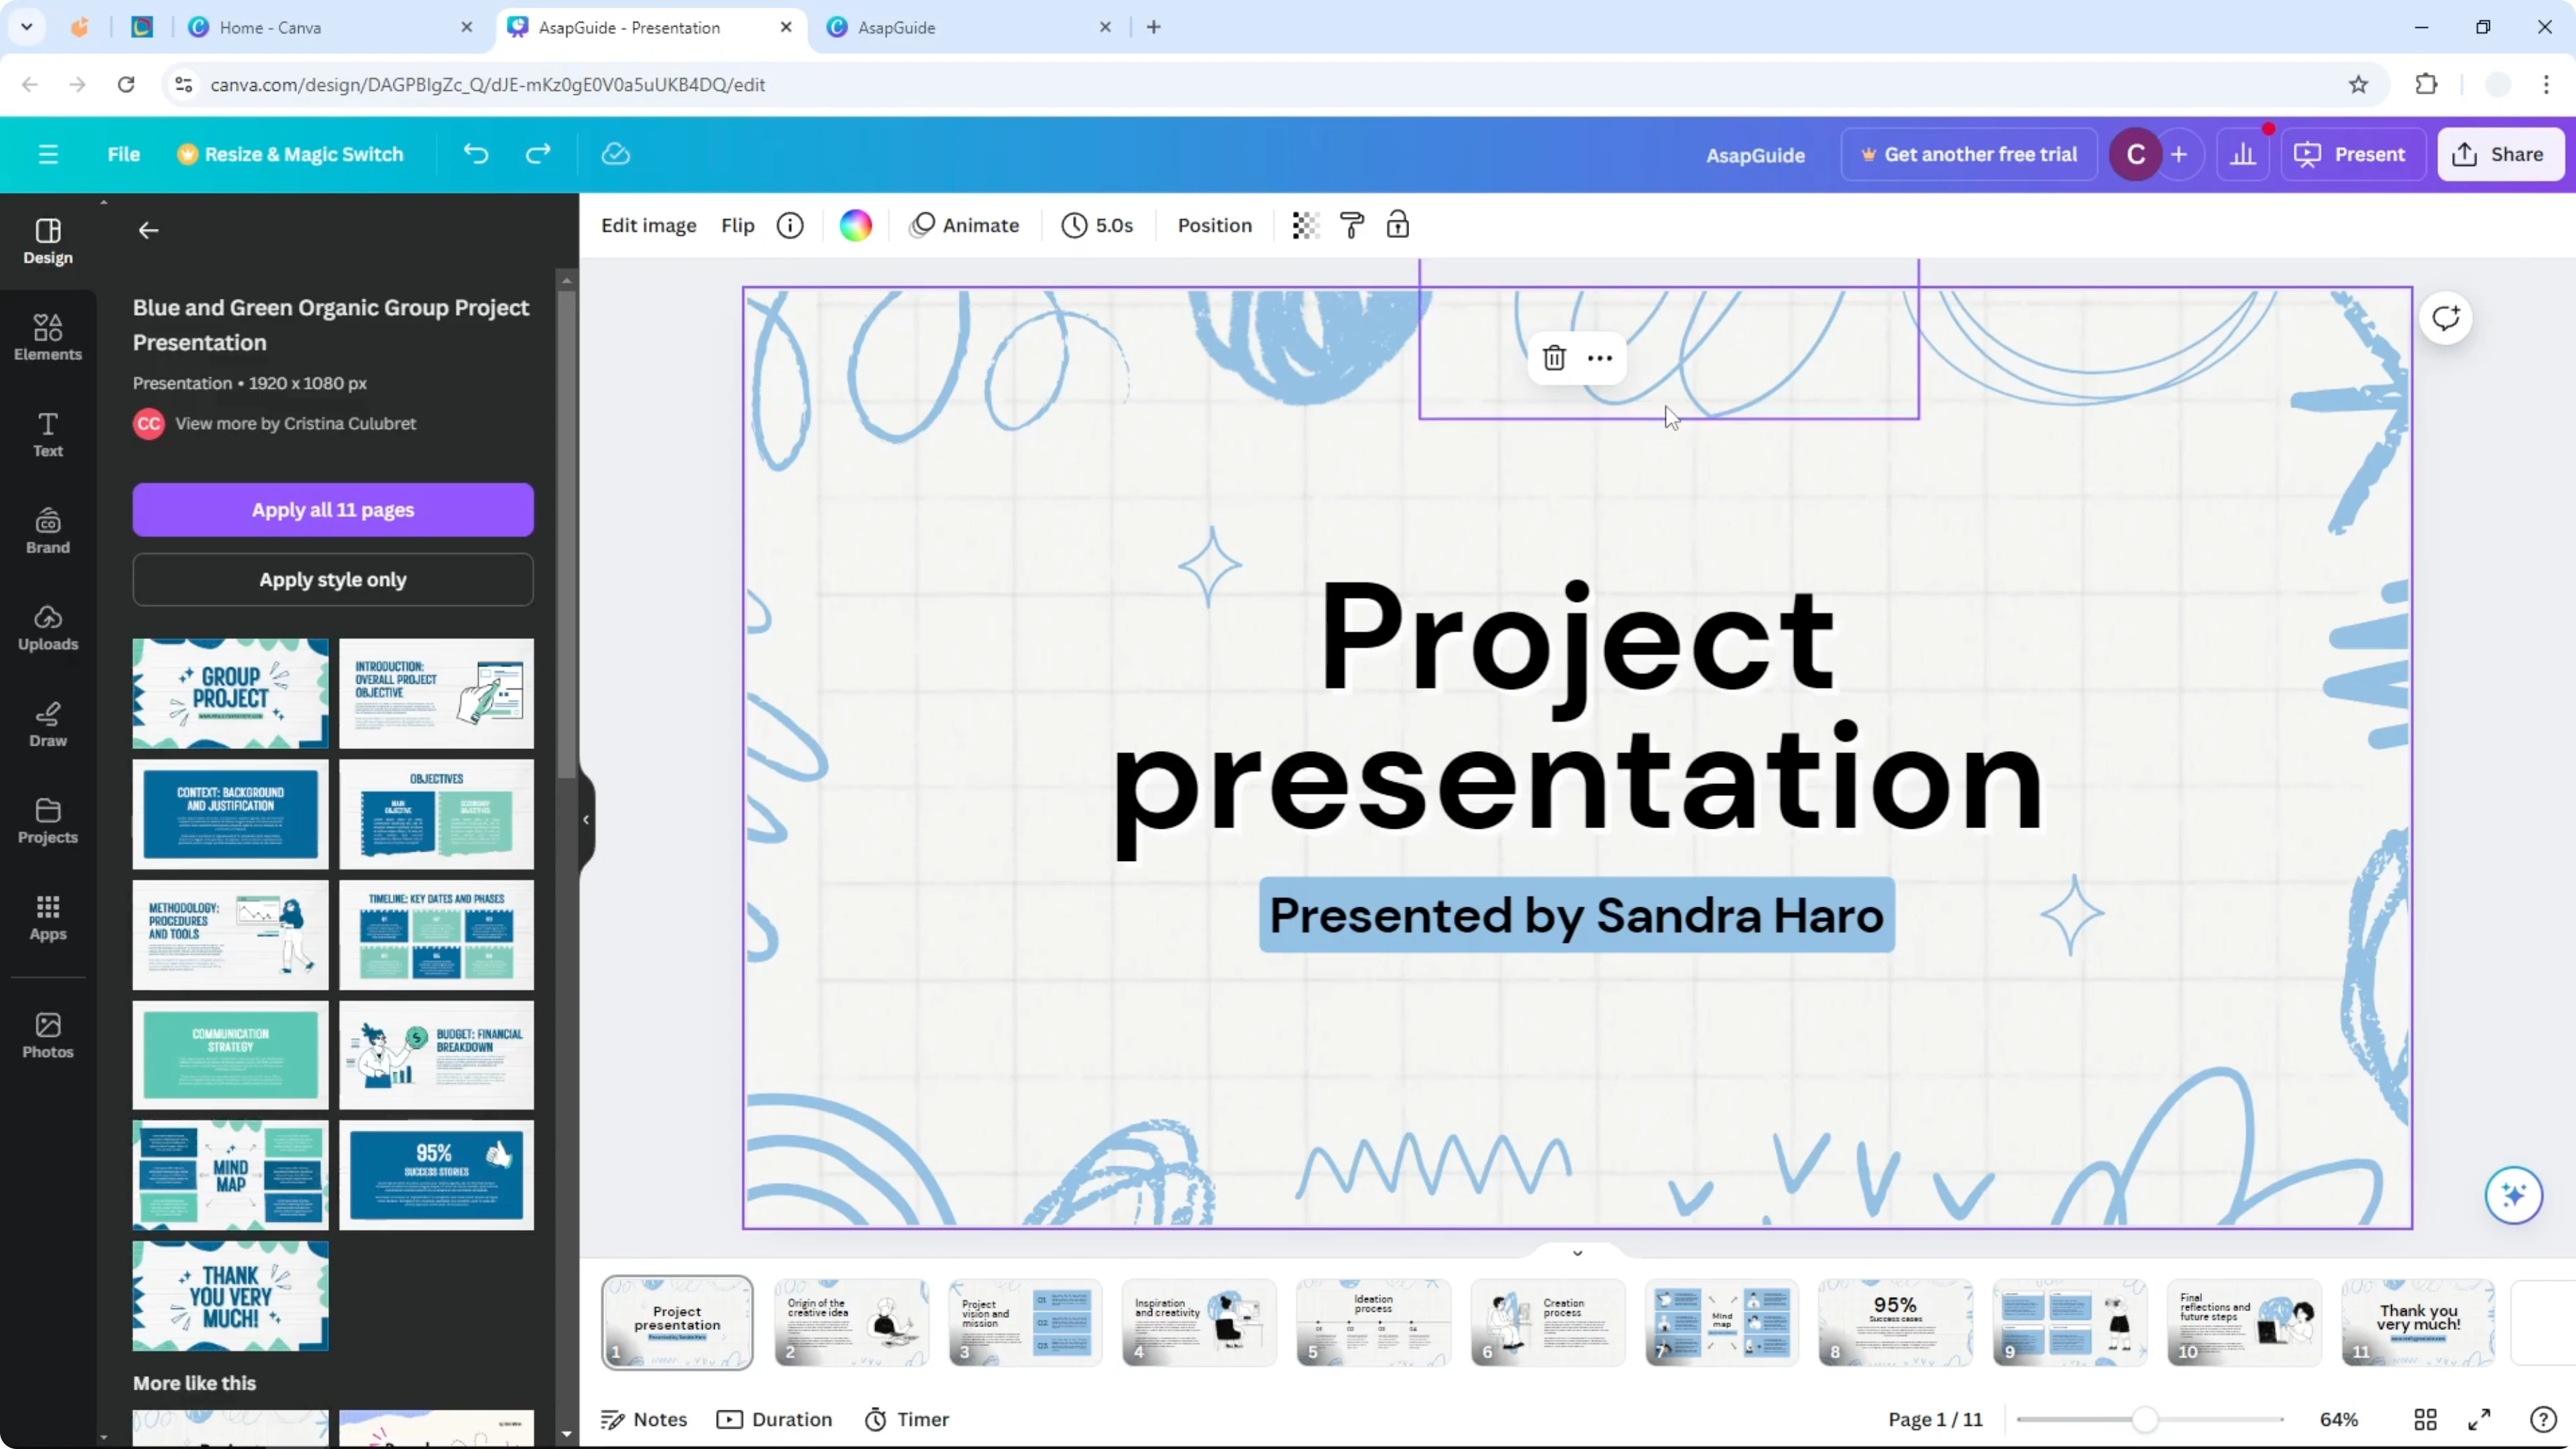Open the Photos panel
Image resolution: width=2576 pixels, height=1449 pixels.
[x=48, y=1035]
